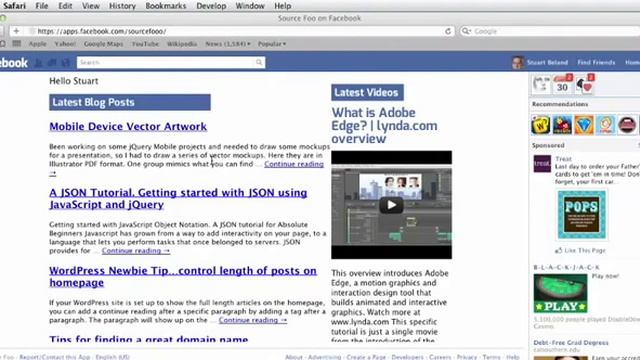Open the fourth recommended app icon
This screenshot has width=640, height=360.
[x=606, y=125]
